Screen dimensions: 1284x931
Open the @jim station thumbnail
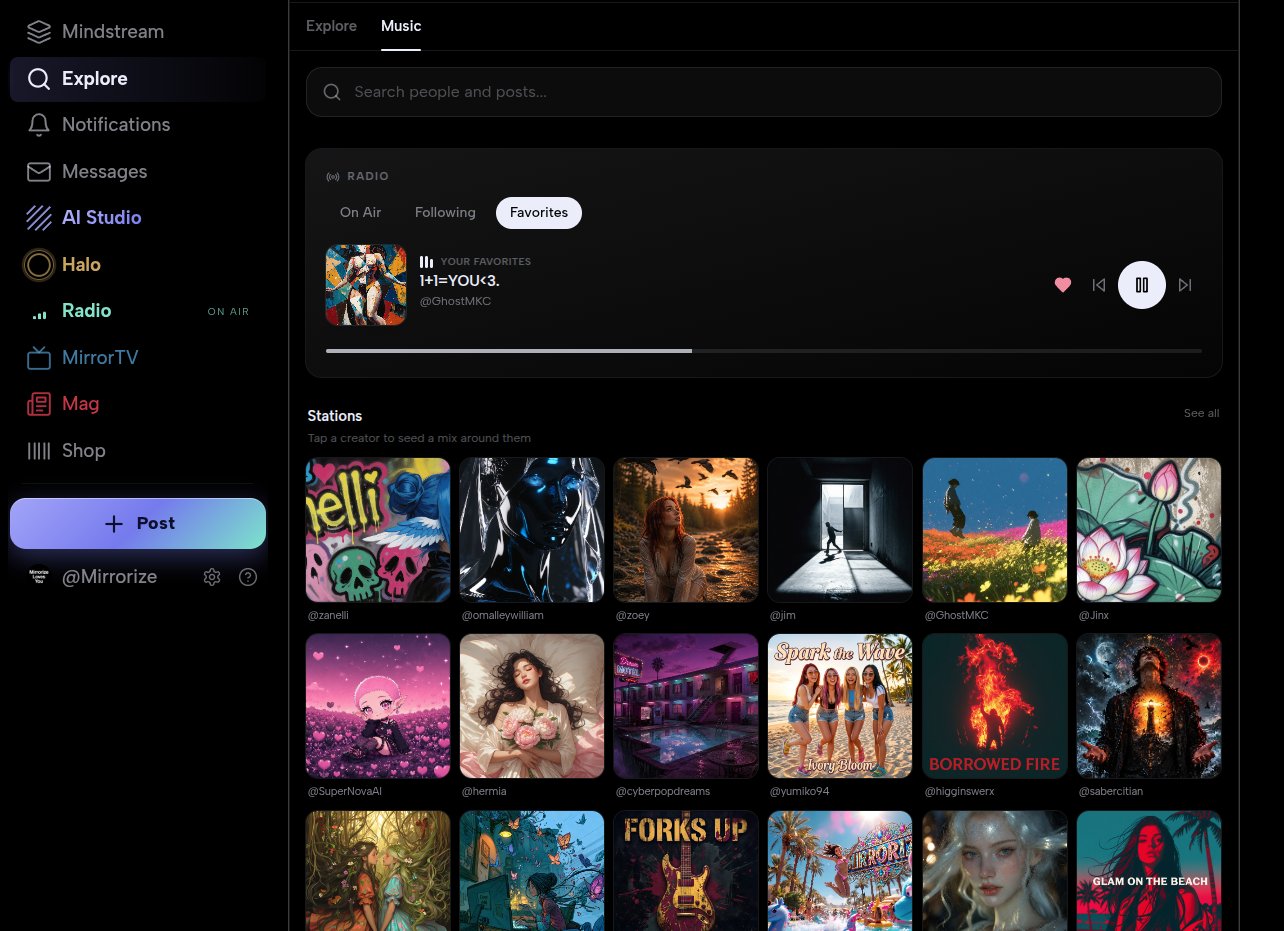(x=840, y=530)
